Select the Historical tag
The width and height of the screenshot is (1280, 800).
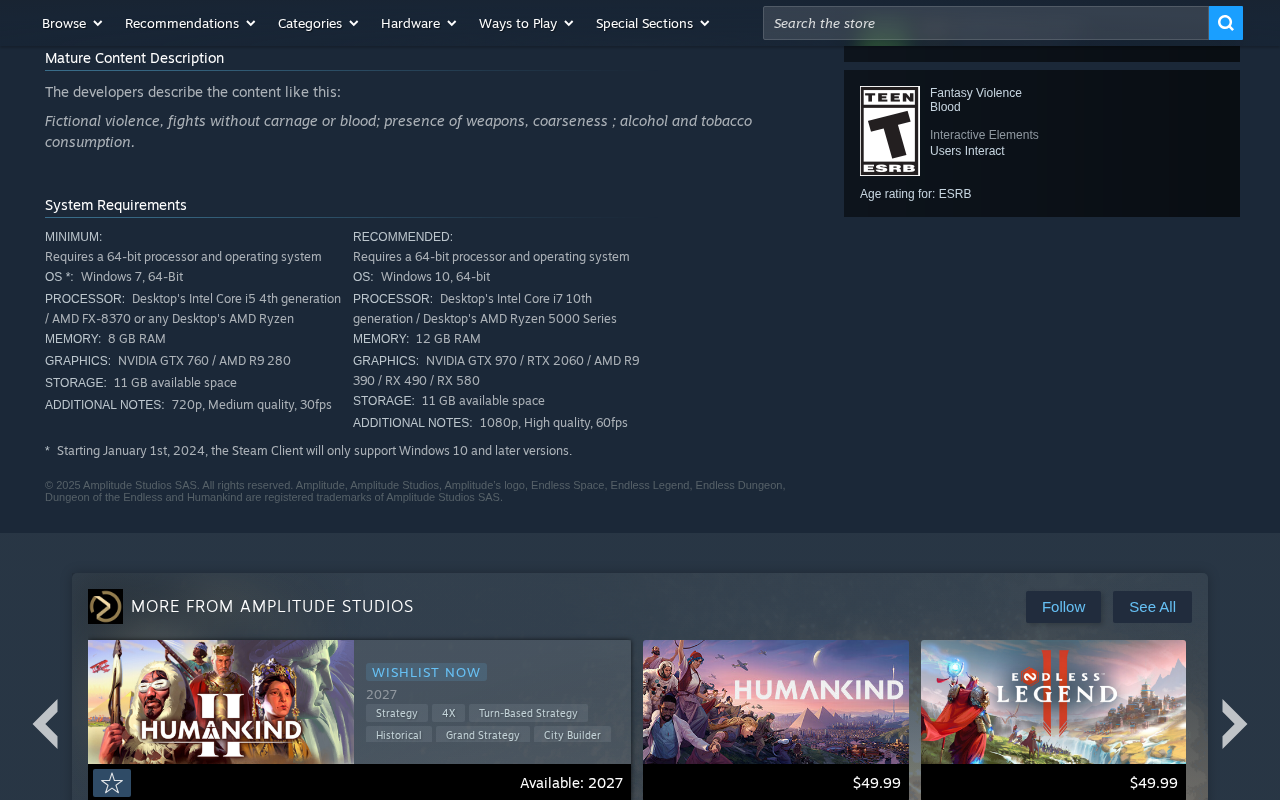399,735
